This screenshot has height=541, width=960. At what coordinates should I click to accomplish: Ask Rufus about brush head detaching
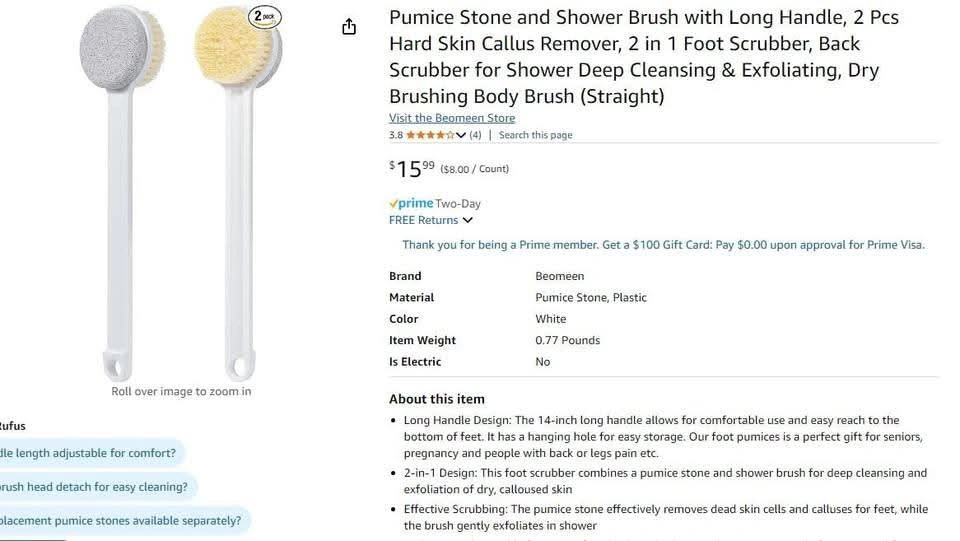[94, 487]
